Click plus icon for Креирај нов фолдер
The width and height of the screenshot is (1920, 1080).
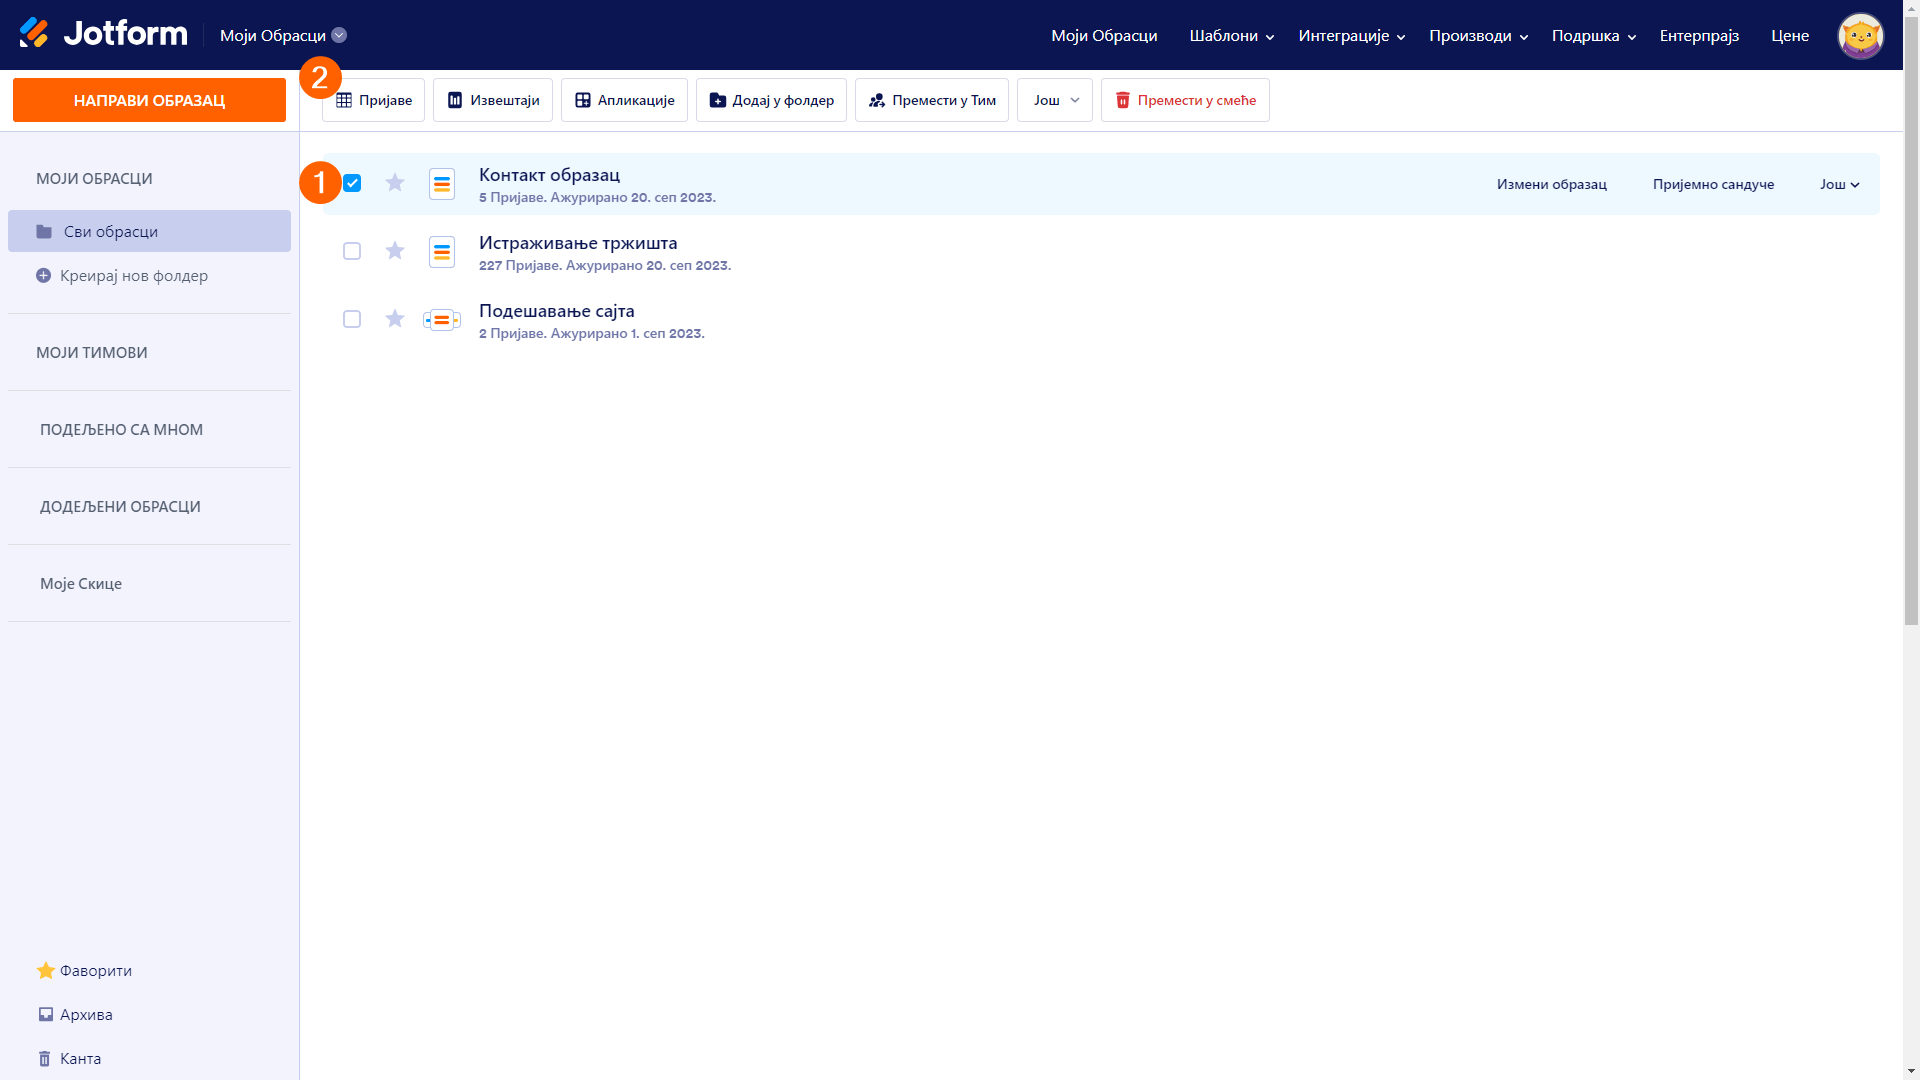tap(43, 276)
